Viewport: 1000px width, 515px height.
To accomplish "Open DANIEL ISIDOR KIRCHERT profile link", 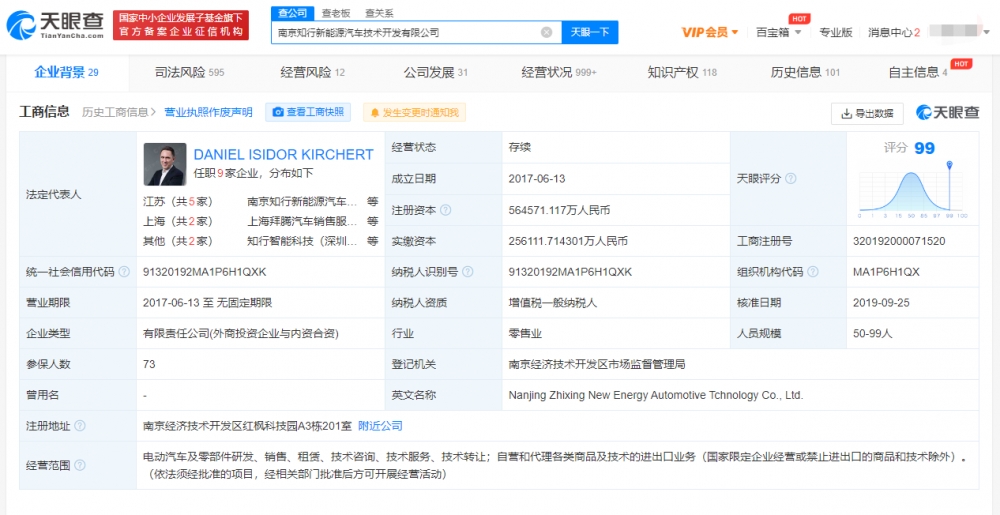I will pyautogui.click(x=283, y=154).
